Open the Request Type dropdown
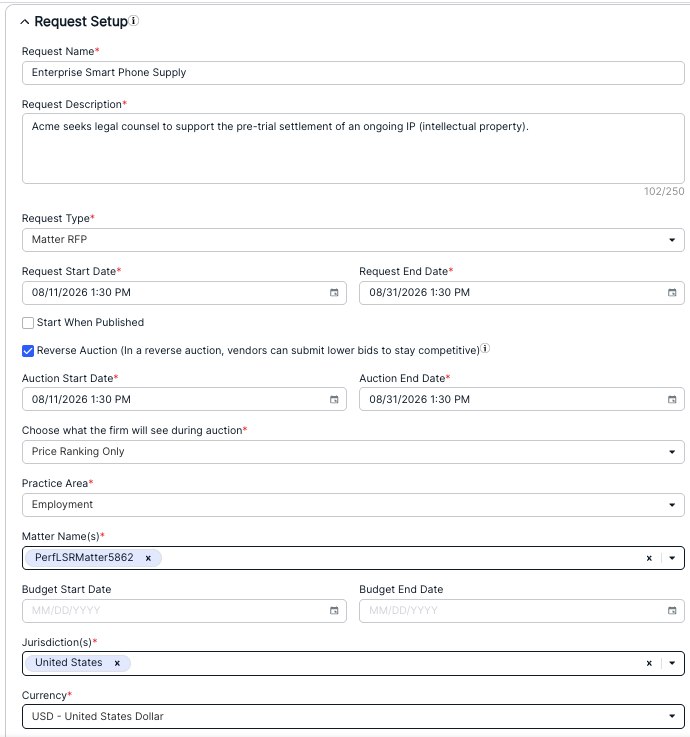This screenshot has width=690, height=737. 353,240
